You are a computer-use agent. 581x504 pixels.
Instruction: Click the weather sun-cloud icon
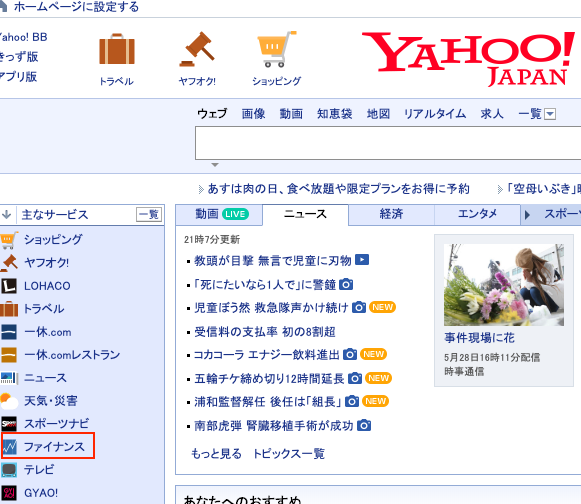point(9,401)
